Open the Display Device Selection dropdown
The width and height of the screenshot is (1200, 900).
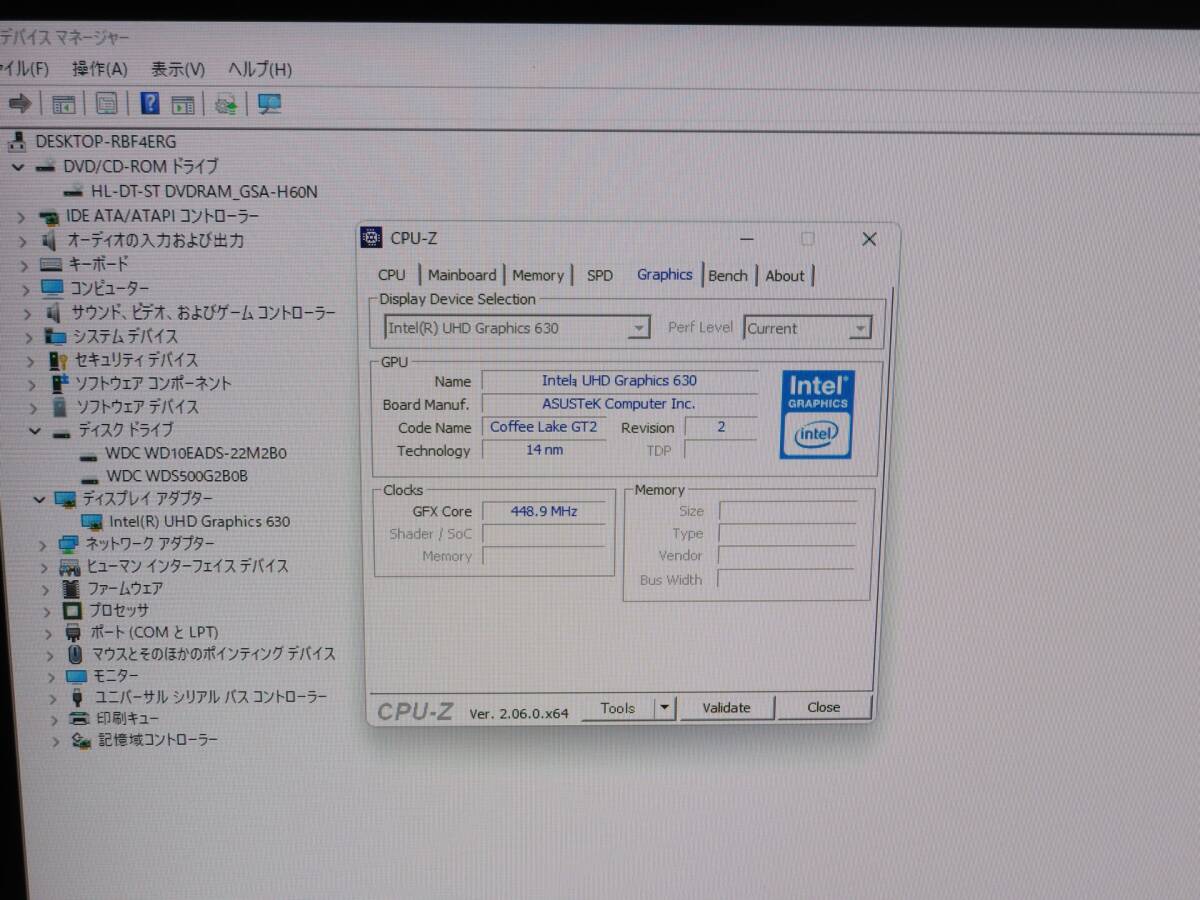(x=639, y=328)
